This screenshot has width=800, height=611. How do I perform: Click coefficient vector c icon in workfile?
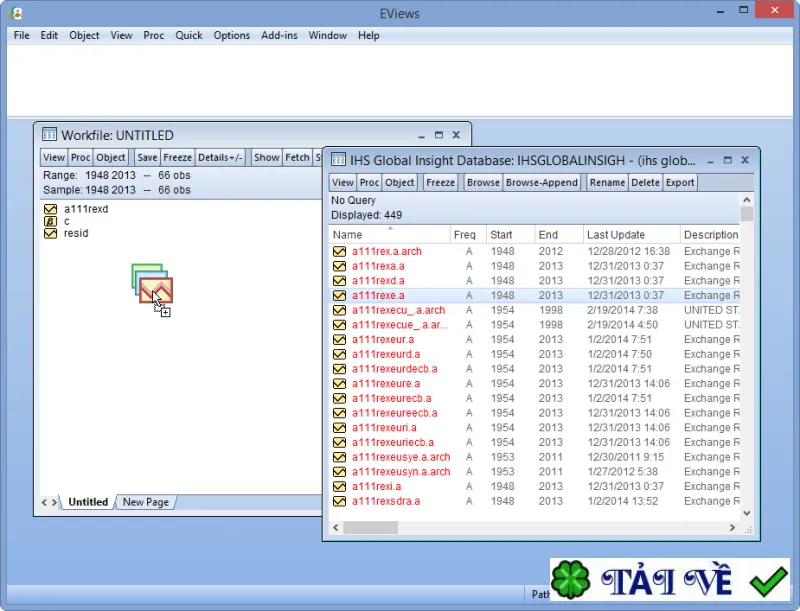click(51, 221)
